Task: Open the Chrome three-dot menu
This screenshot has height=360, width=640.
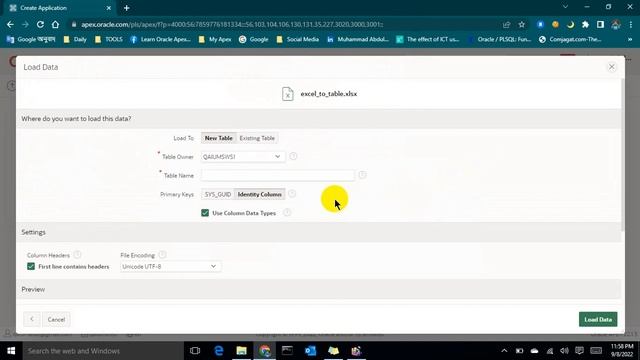Action: 631,24
